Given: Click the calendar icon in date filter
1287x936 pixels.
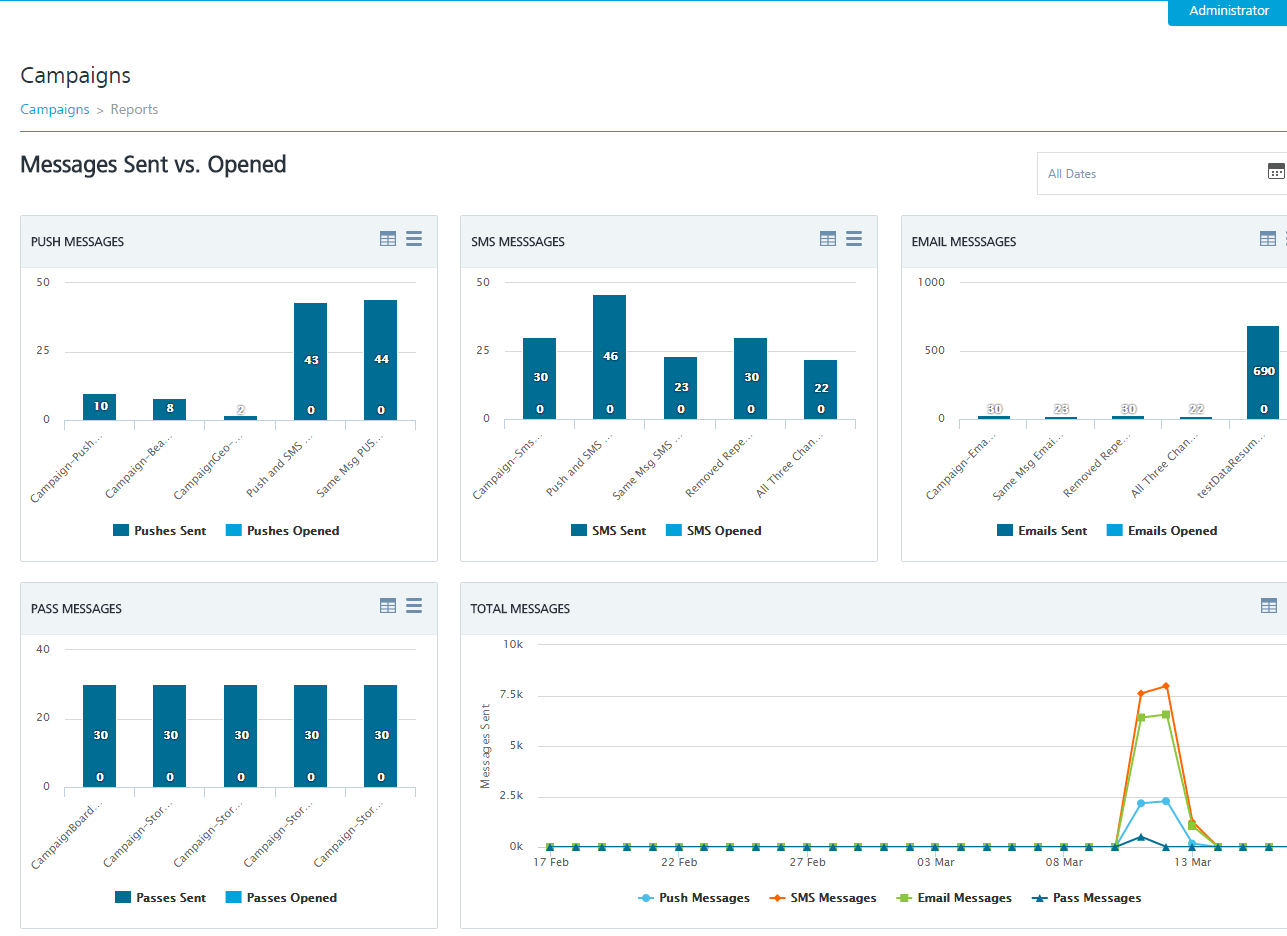Looking at the screenshot, I should coord(1276,171).
